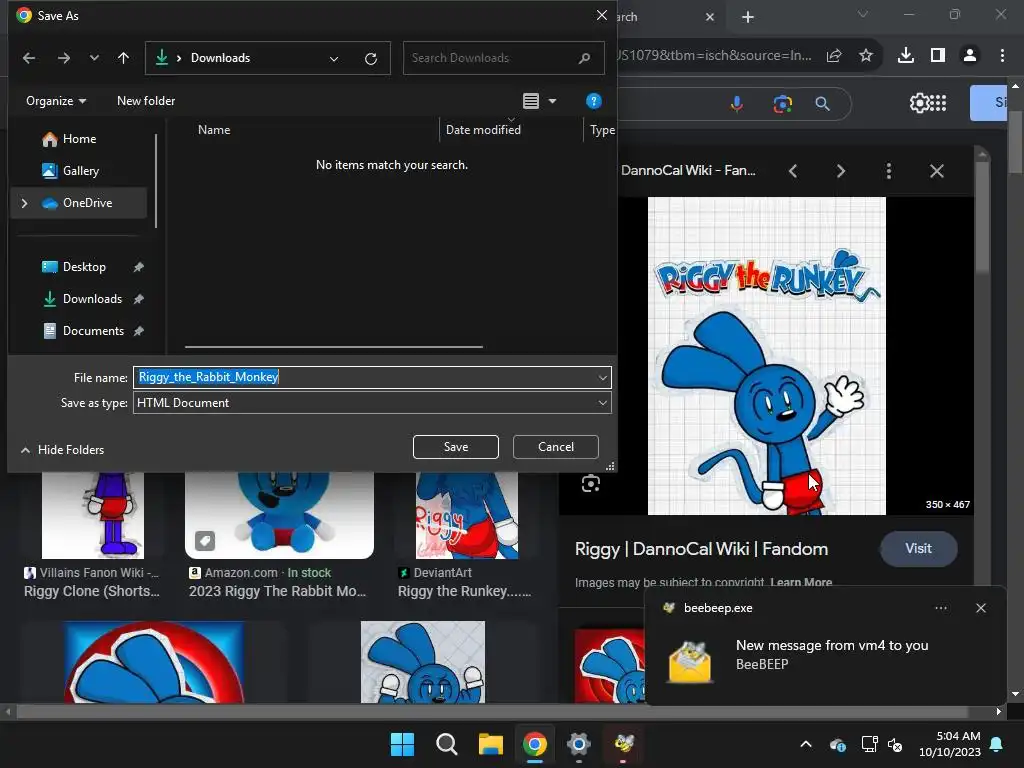Open Gallery in navigation pane
Image resolution: width=1024 pixels, height=768 pixels.
click(80, 170)
